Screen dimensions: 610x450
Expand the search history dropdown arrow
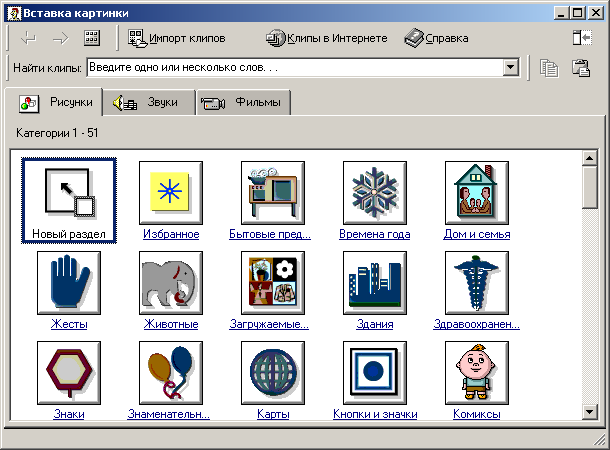coord(511,68)
